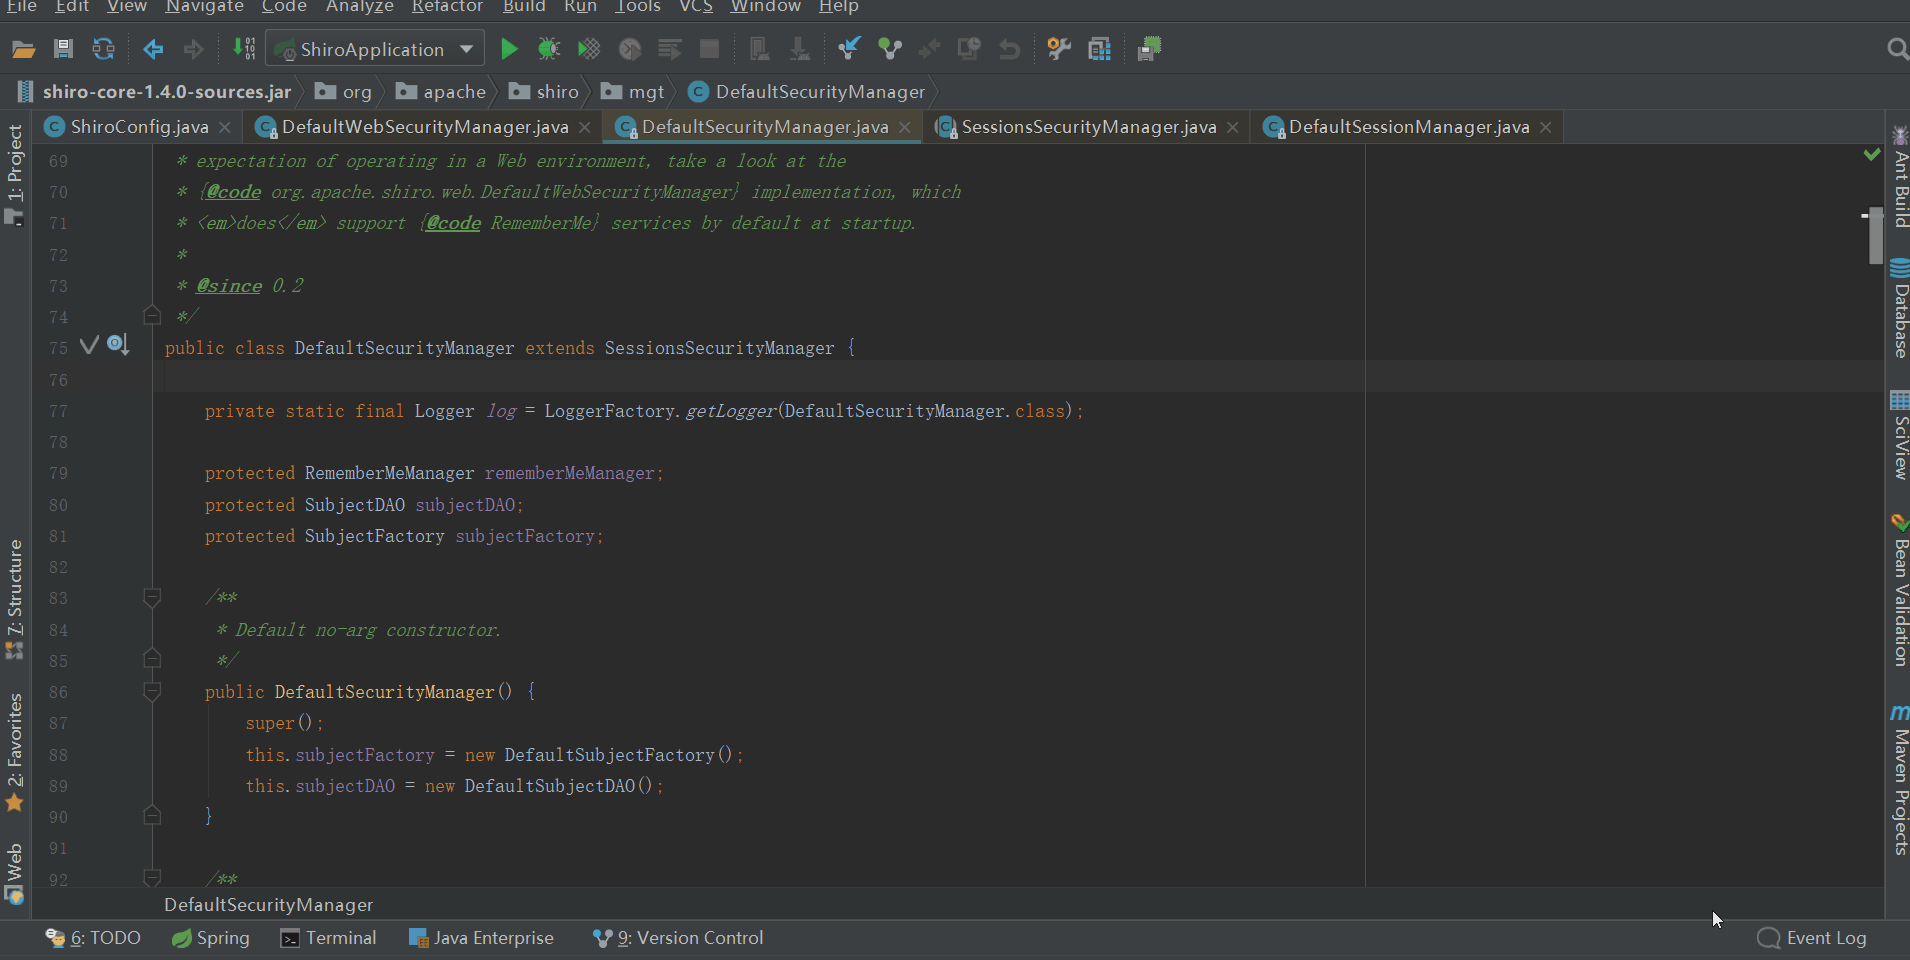Toggle the SciView side panel

pos(1899,436)
